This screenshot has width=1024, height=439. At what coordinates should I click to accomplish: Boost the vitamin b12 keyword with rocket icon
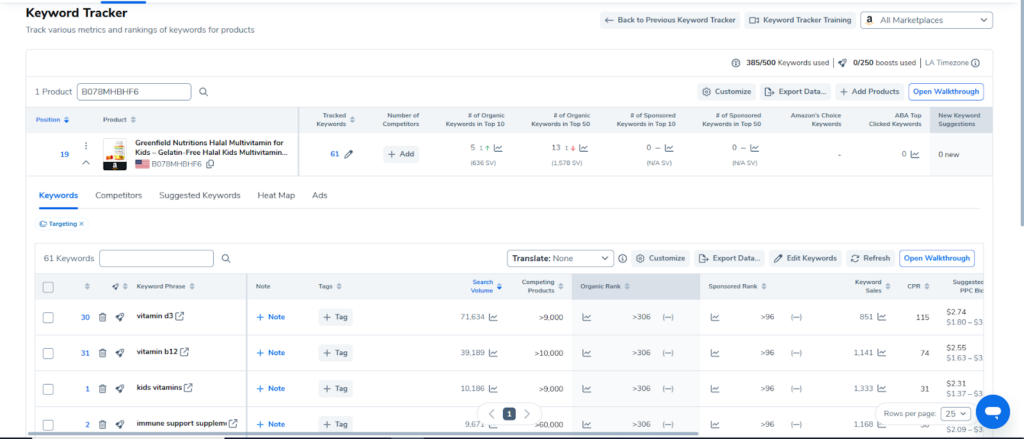120,352
